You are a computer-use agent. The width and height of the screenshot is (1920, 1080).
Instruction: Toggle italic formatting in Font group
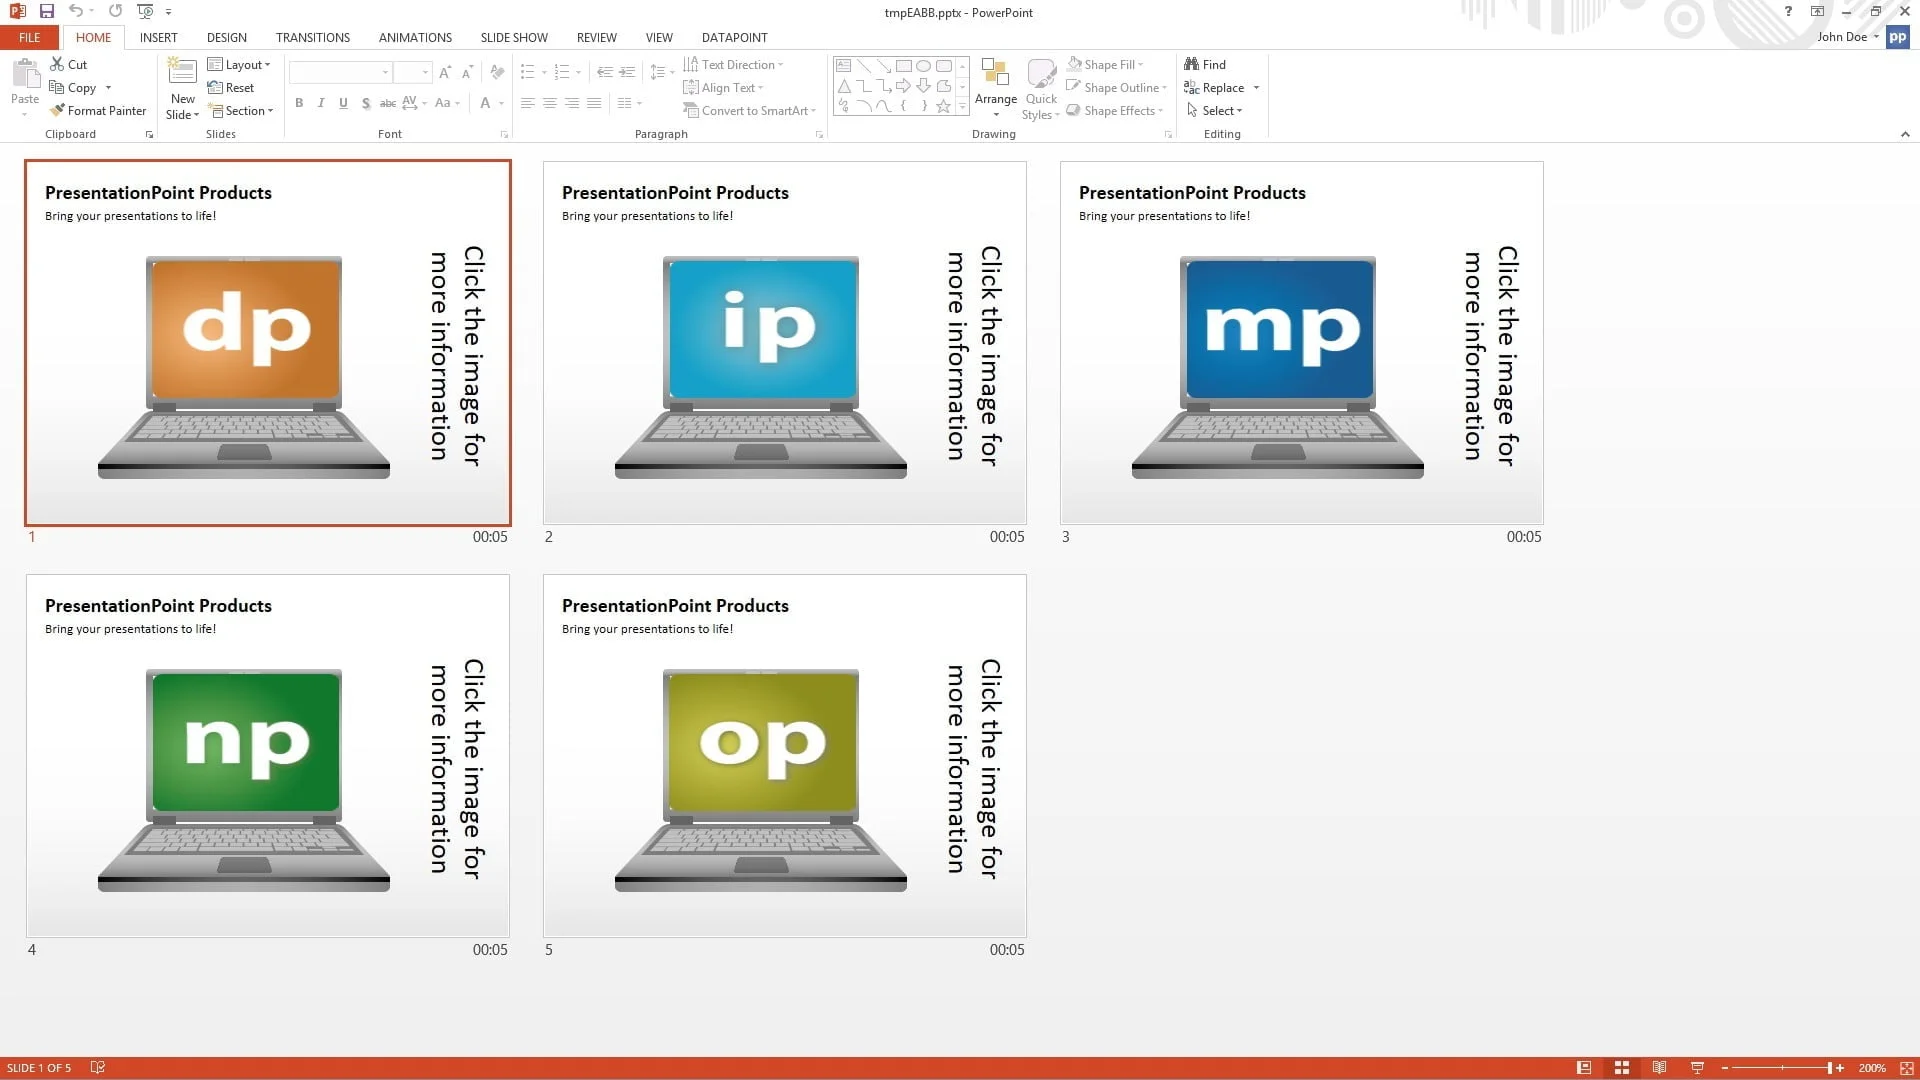[x=321, y=102]
